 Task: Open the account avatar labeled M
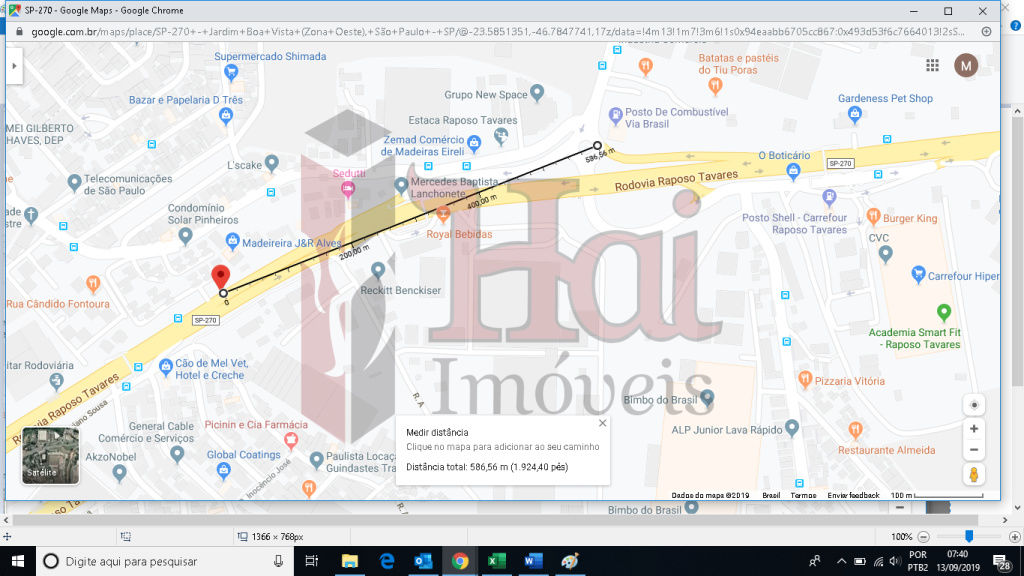pos(966,65)
